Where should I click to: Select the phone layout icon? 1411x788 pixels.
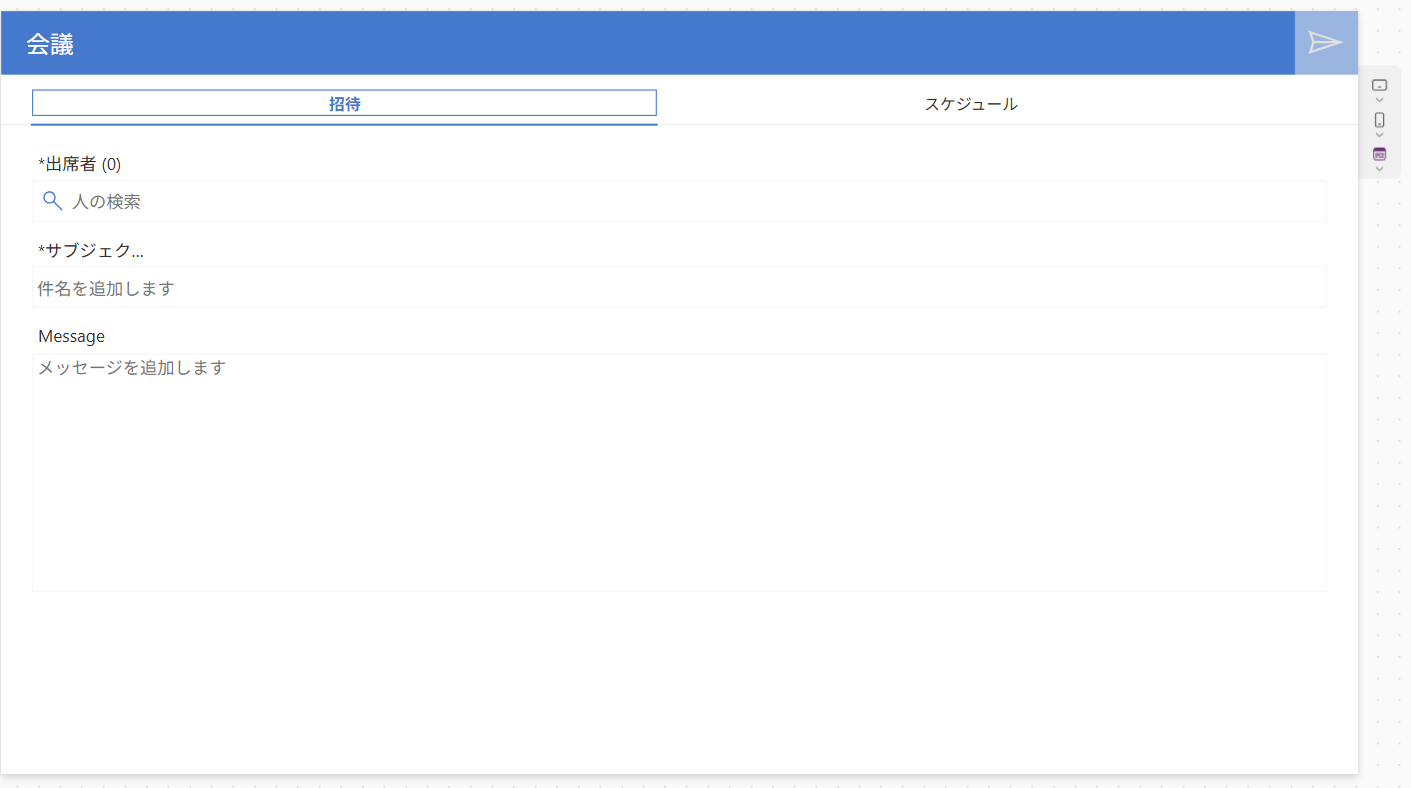point(1379,120)
